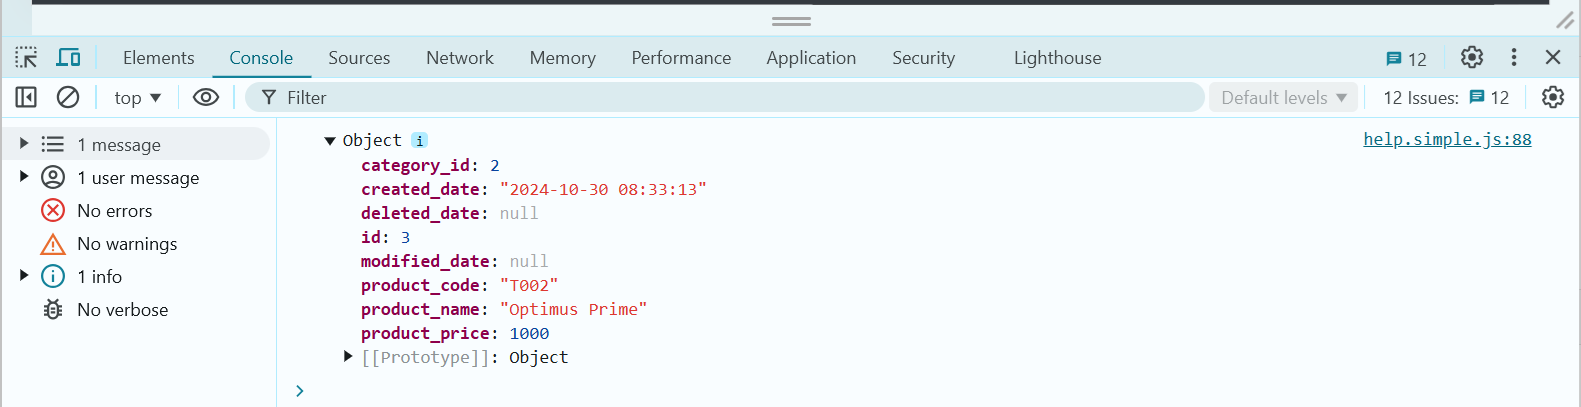The image size is (1581, 407).
Task: Open the DevTools three-dot menu
Action: tap(1513, 58)
